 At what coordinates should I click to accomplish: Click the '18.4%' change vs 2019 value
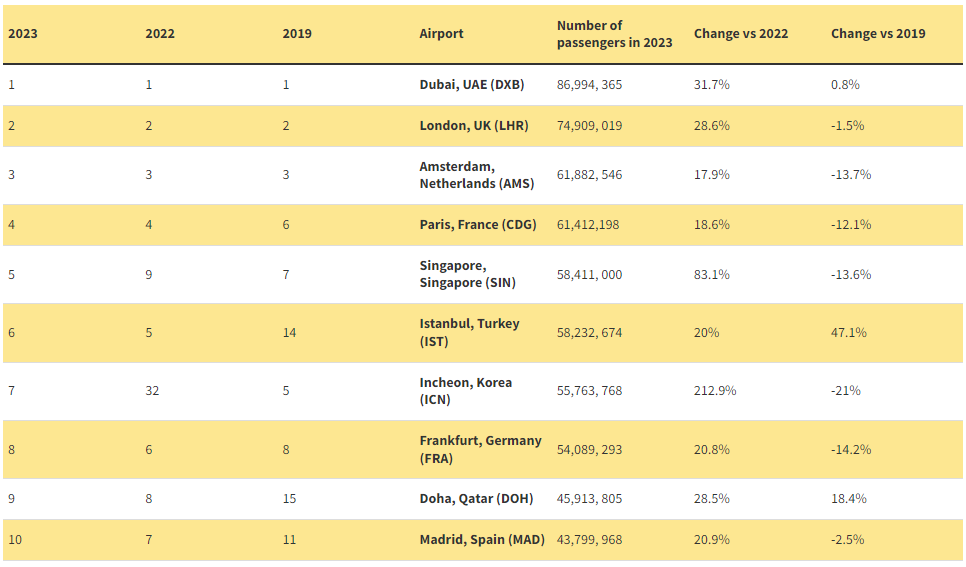849,499
